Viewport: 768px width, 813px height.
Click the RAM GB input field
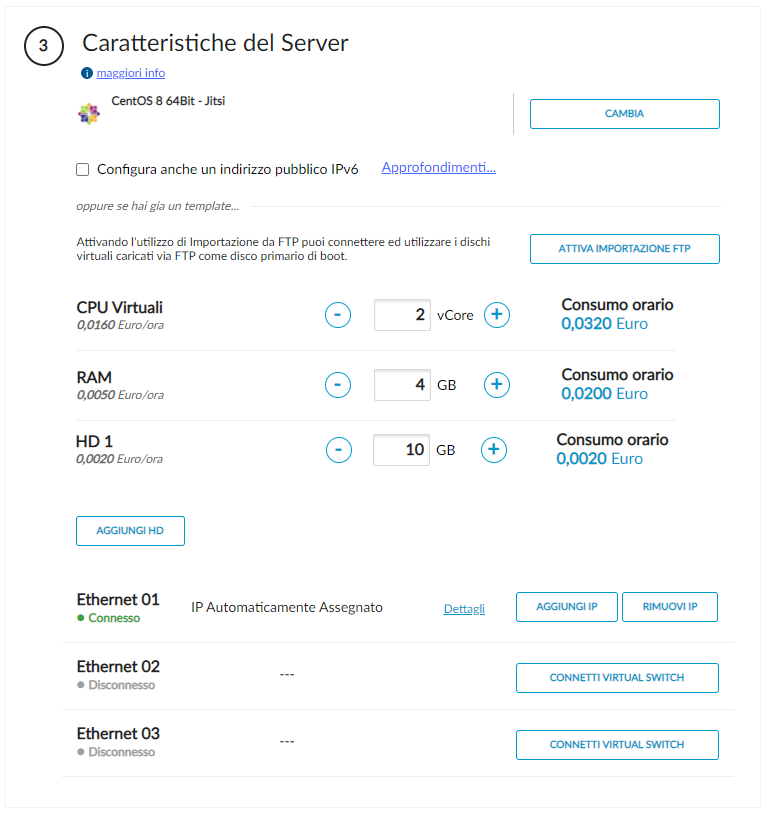402,385
